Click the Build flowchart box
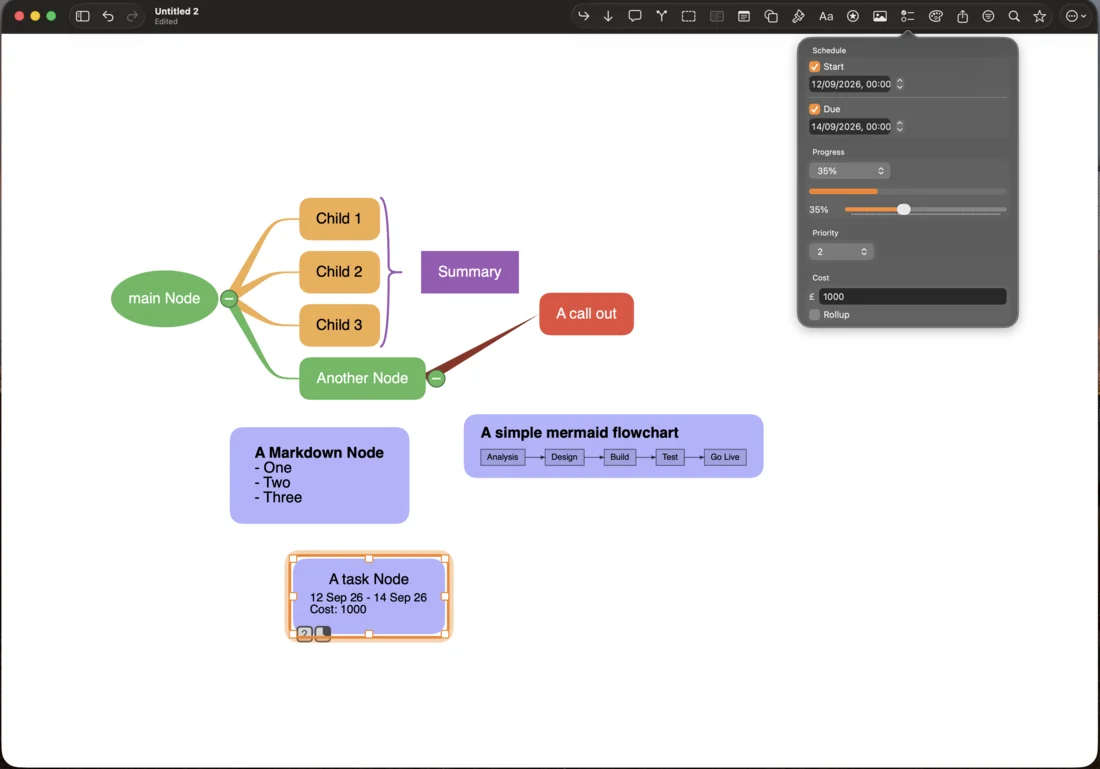Screen dimensions: 1100x769 click(x=619, y=457)
